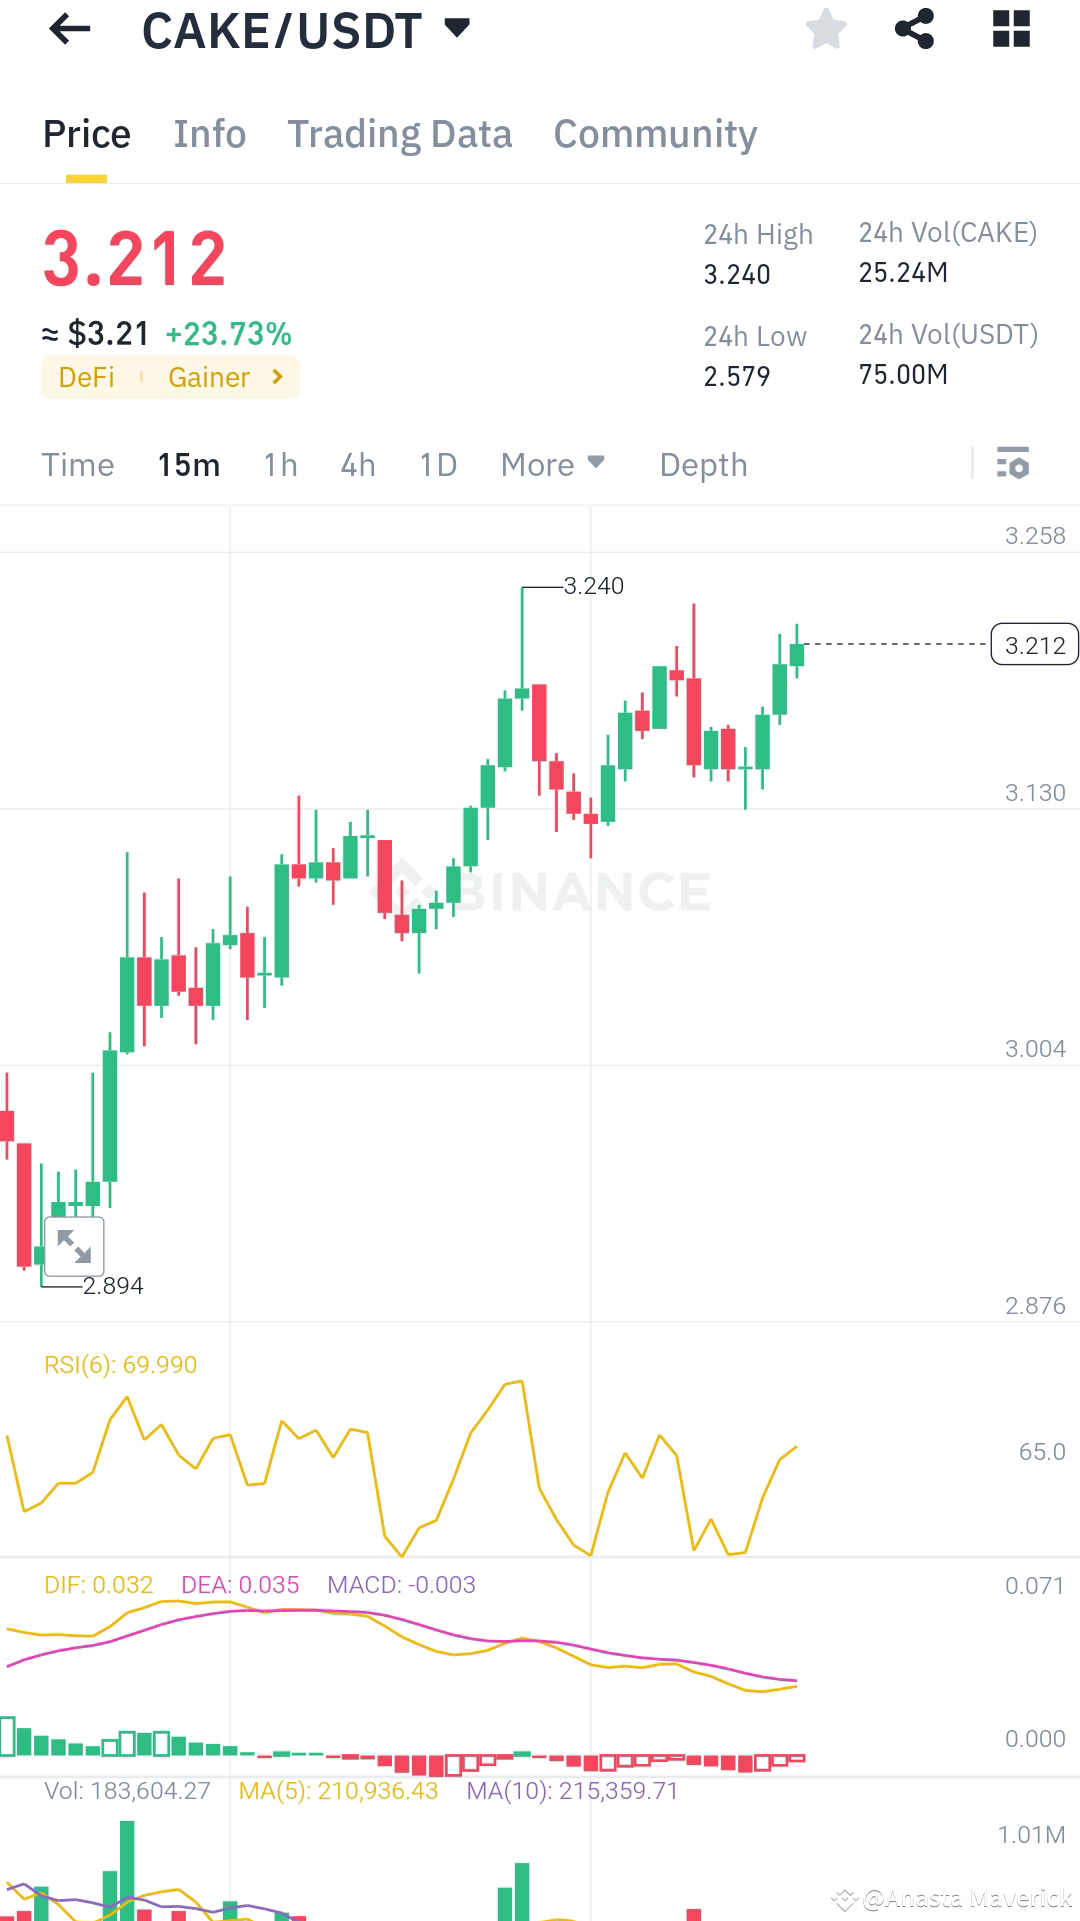Switch chart to 1h timeframe
Image resolution: width=1080 pixels, height=1921 pixels.
point(280,464)
